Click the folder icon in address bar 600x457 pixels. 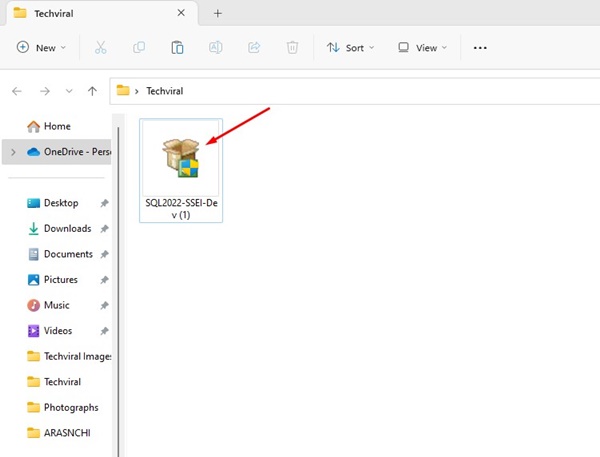(x=123, y=91)
